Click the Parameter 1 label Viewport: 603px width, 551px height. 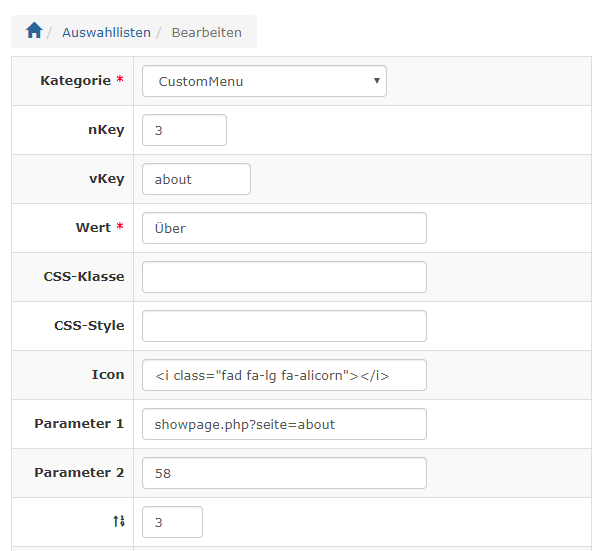(x=79, y=423)
